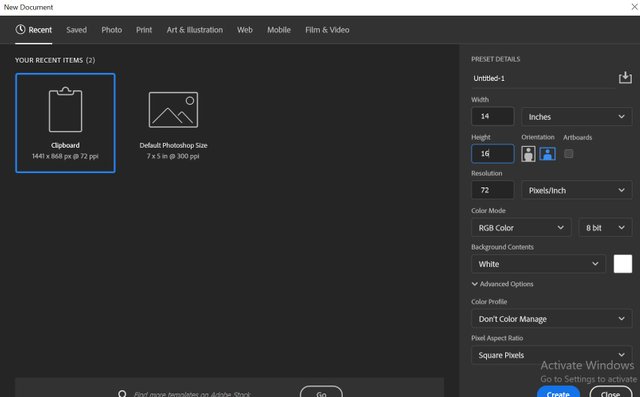The width and height of the screenshot is (640, 397).
Task: Choose the Default Photoshop Size preset
Action: [x=173, y=123]
